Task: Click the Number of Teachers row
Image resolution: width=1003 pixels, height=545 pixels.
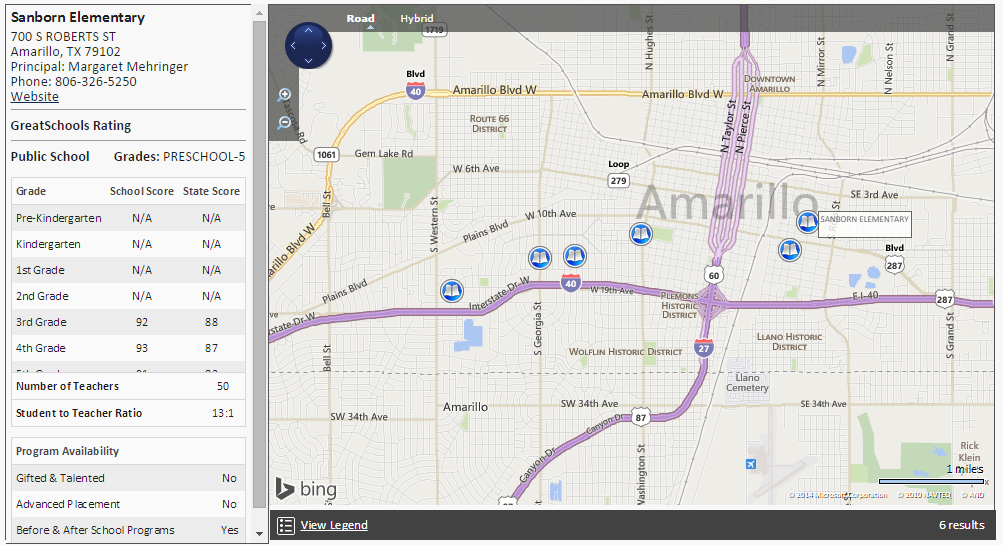Action: pyautogui.click(x=129, y=386)
